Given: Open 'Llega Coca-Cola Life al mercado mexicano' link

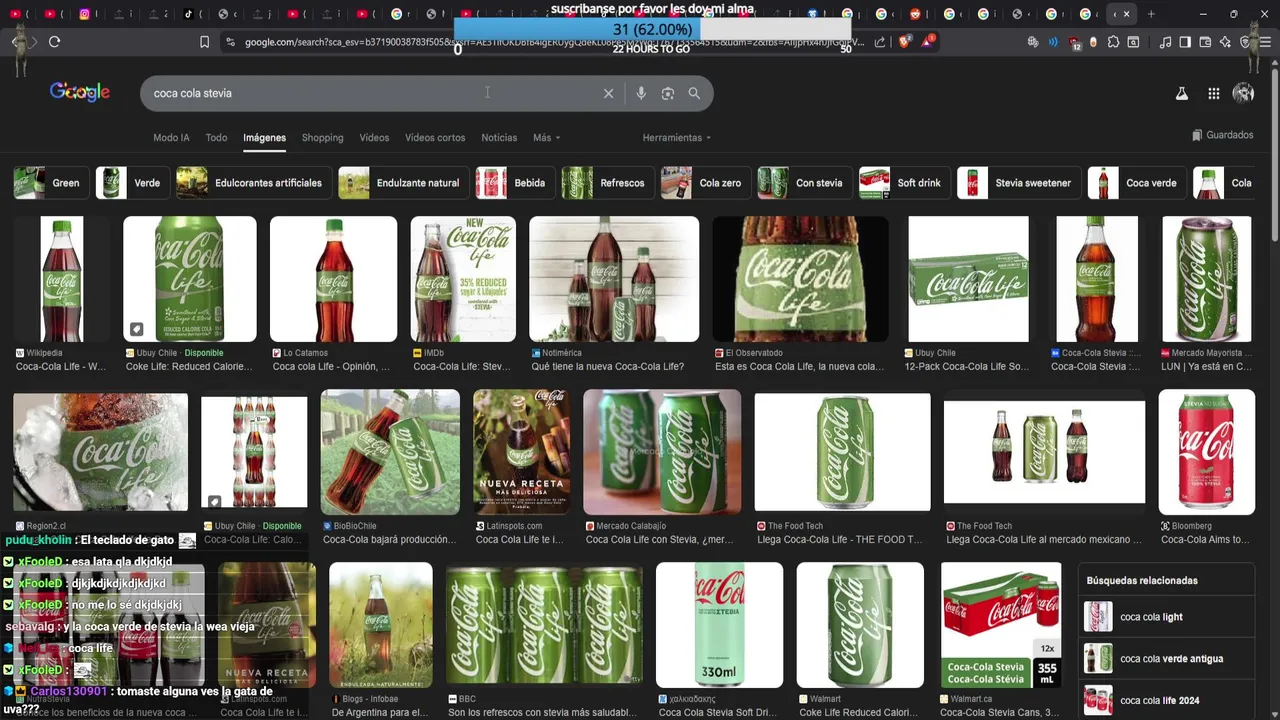Looking at the screenshot, I should tap(1043, 540).
